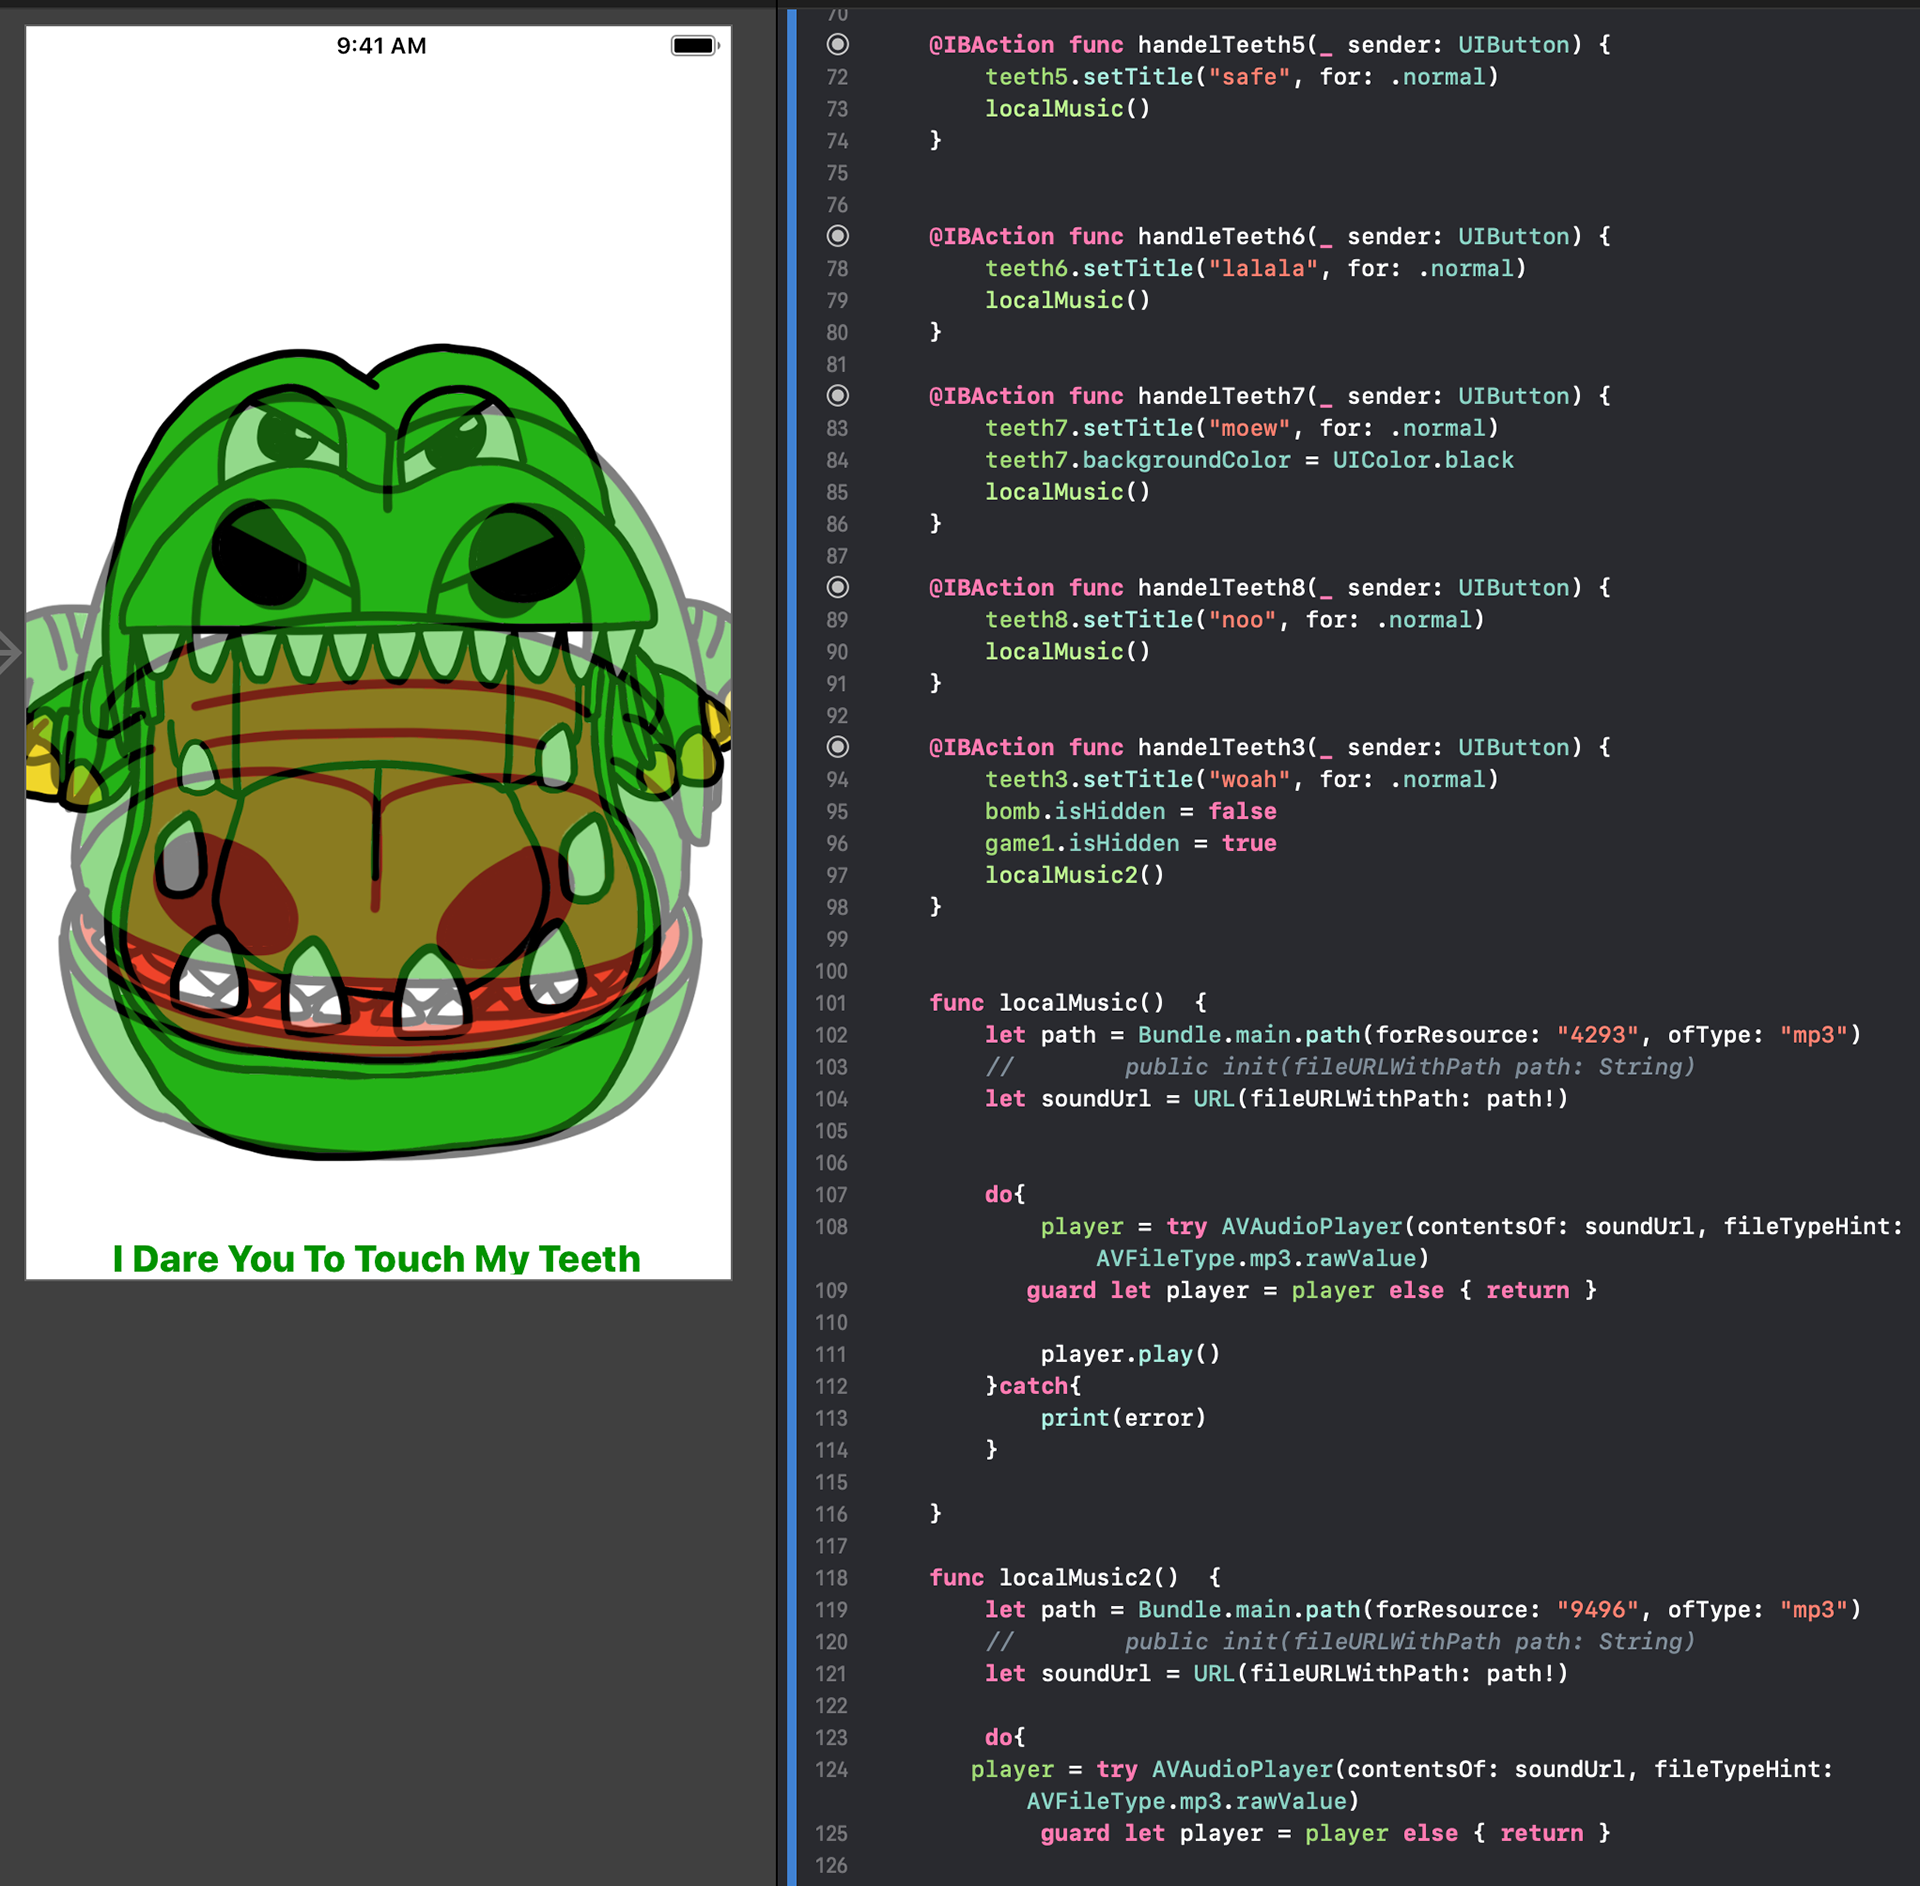Click line number 124 in the gutter
The image size is (1920, 1886).
pyautogui.click(x=832, y=1770)
